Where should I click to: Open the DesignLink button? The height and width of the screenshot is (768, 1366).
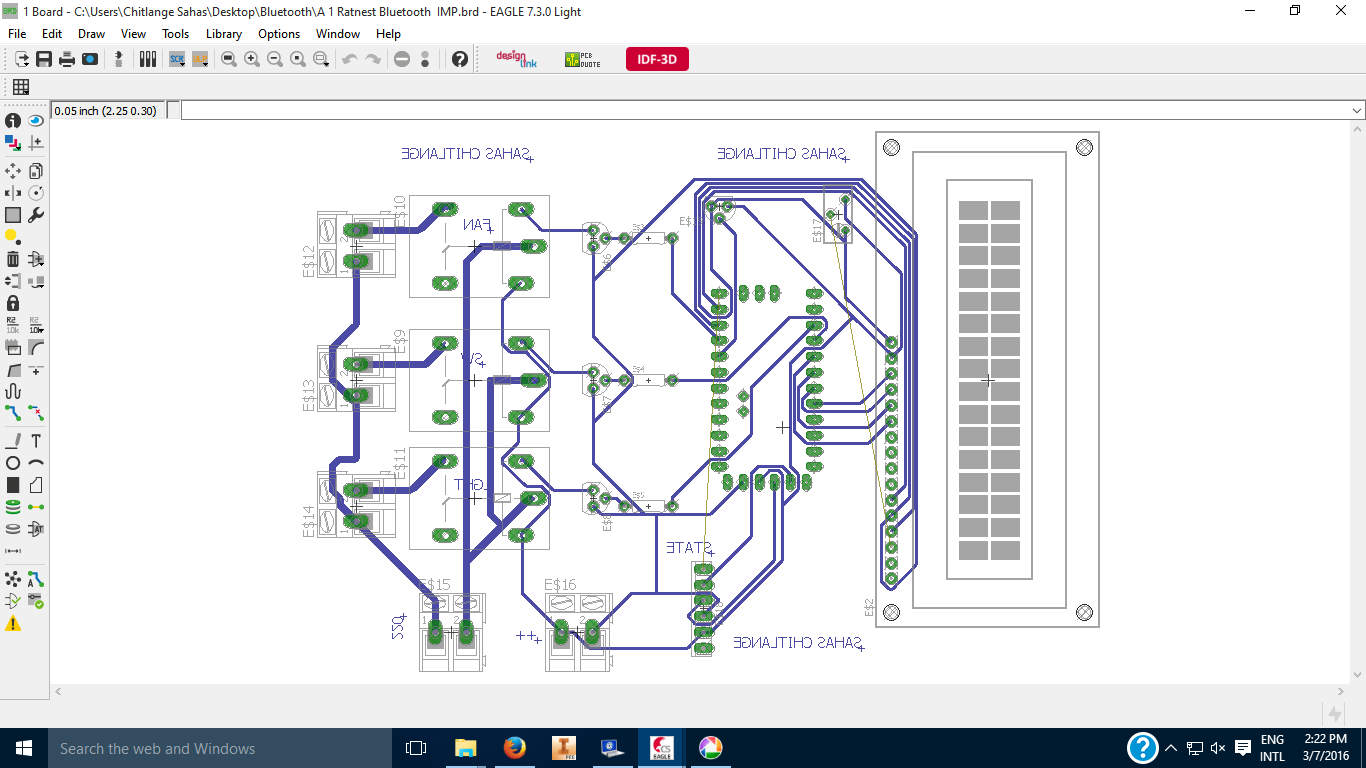517,59
